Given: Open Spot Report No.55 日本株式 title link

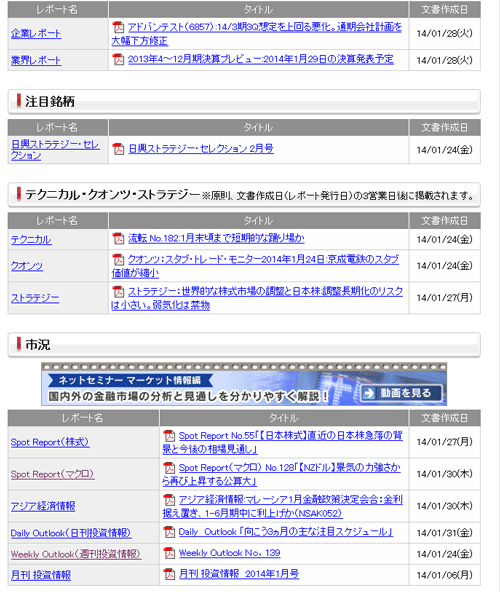Looking at the screenshot, I should pos(282,442).
